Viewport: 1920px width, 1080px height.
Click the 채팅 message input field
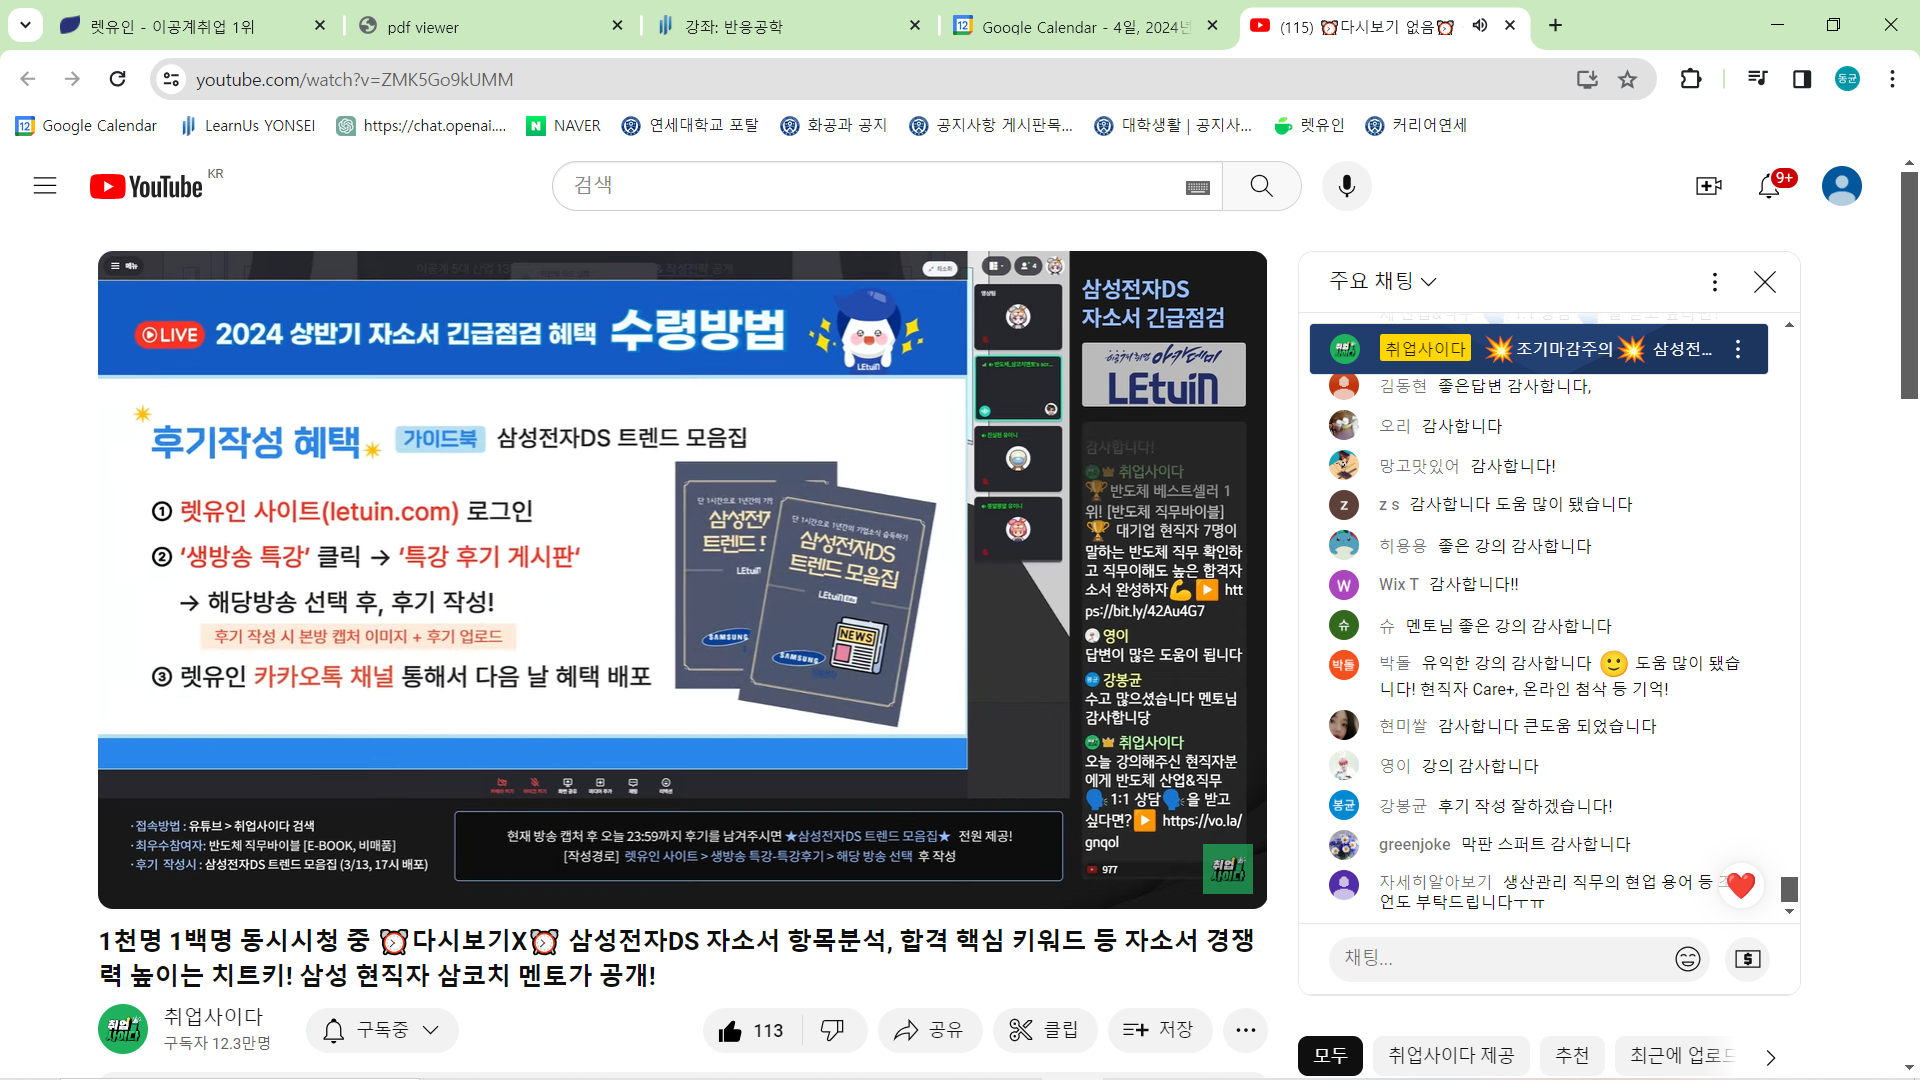coord(1500,958)
